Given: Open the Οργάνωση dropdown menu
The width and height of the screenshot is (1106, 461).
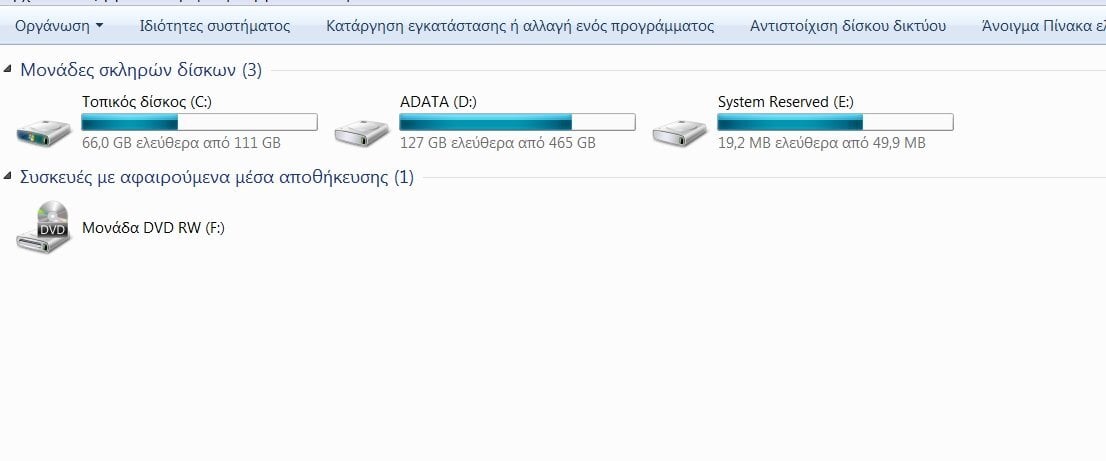Looking at the screenshot, I should point(59,26).
